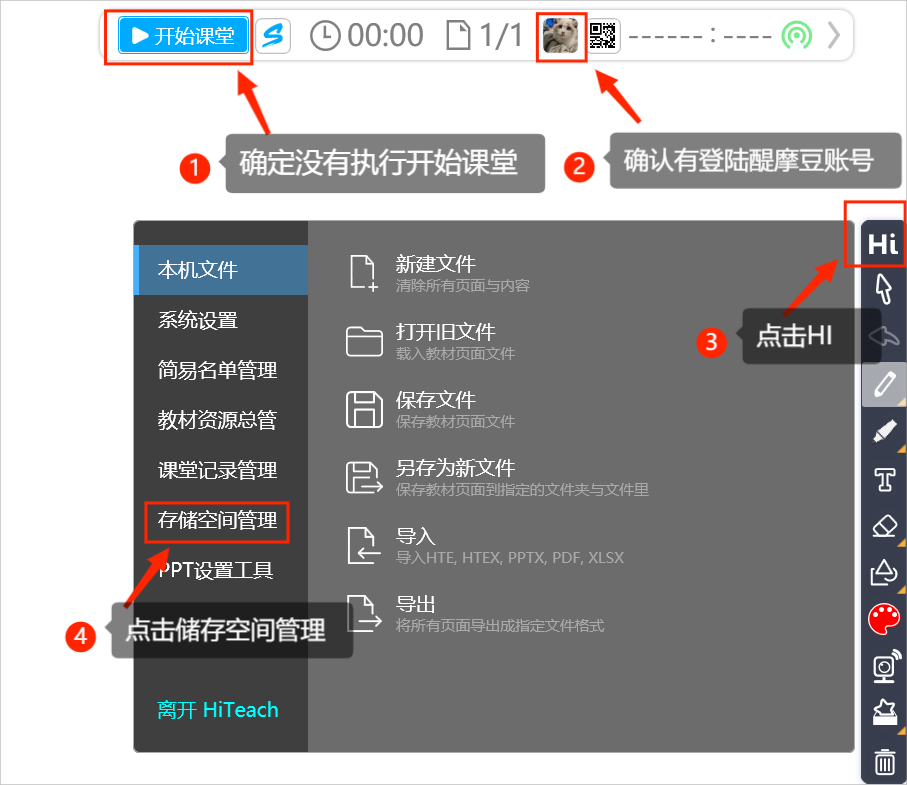This screenshot has width=907, height=785.
Task: Open the color palette
Action: [884, 620]
